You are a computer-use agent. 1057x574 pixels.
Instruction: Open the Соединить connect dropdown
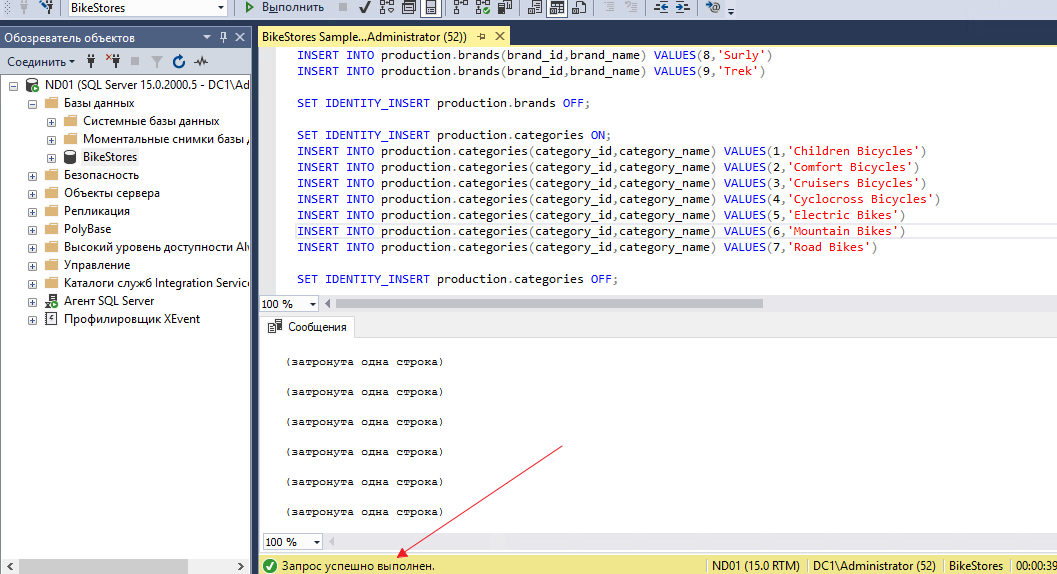pos(40,61)
